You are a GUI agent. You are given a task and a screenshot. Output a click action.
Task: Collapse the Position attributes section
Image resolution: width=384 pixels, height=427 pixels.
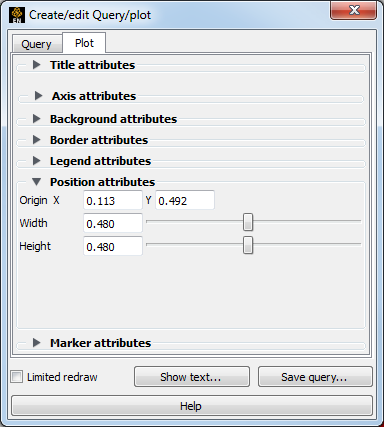click(x=37, y=182)
